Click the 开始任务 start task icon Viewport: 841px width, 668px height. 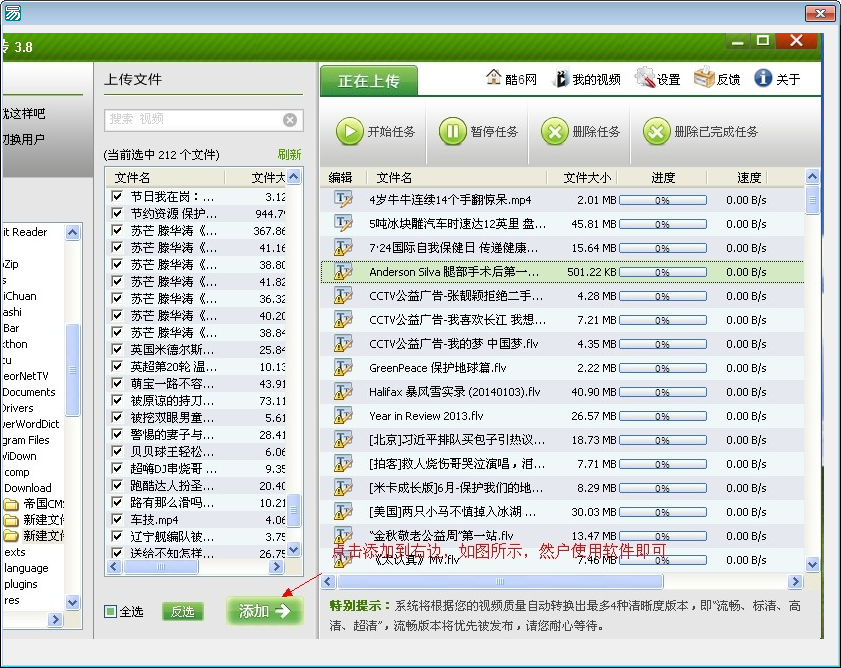pyautogui.click(x=349, y=131)
